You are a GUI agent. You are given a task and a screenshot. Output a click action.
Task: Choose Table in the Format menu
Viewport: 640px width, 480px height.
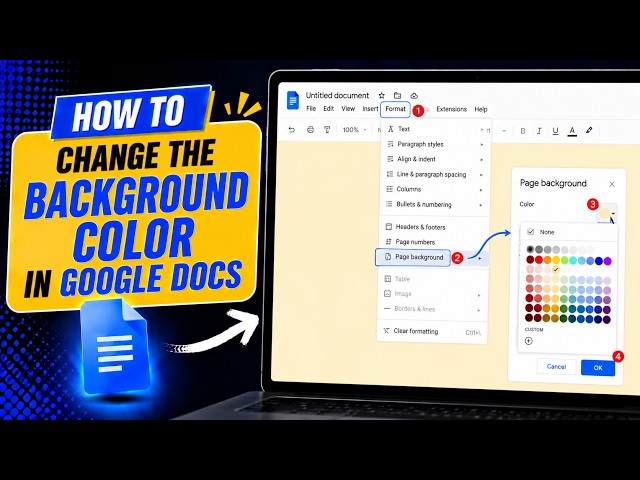[434, 279]
